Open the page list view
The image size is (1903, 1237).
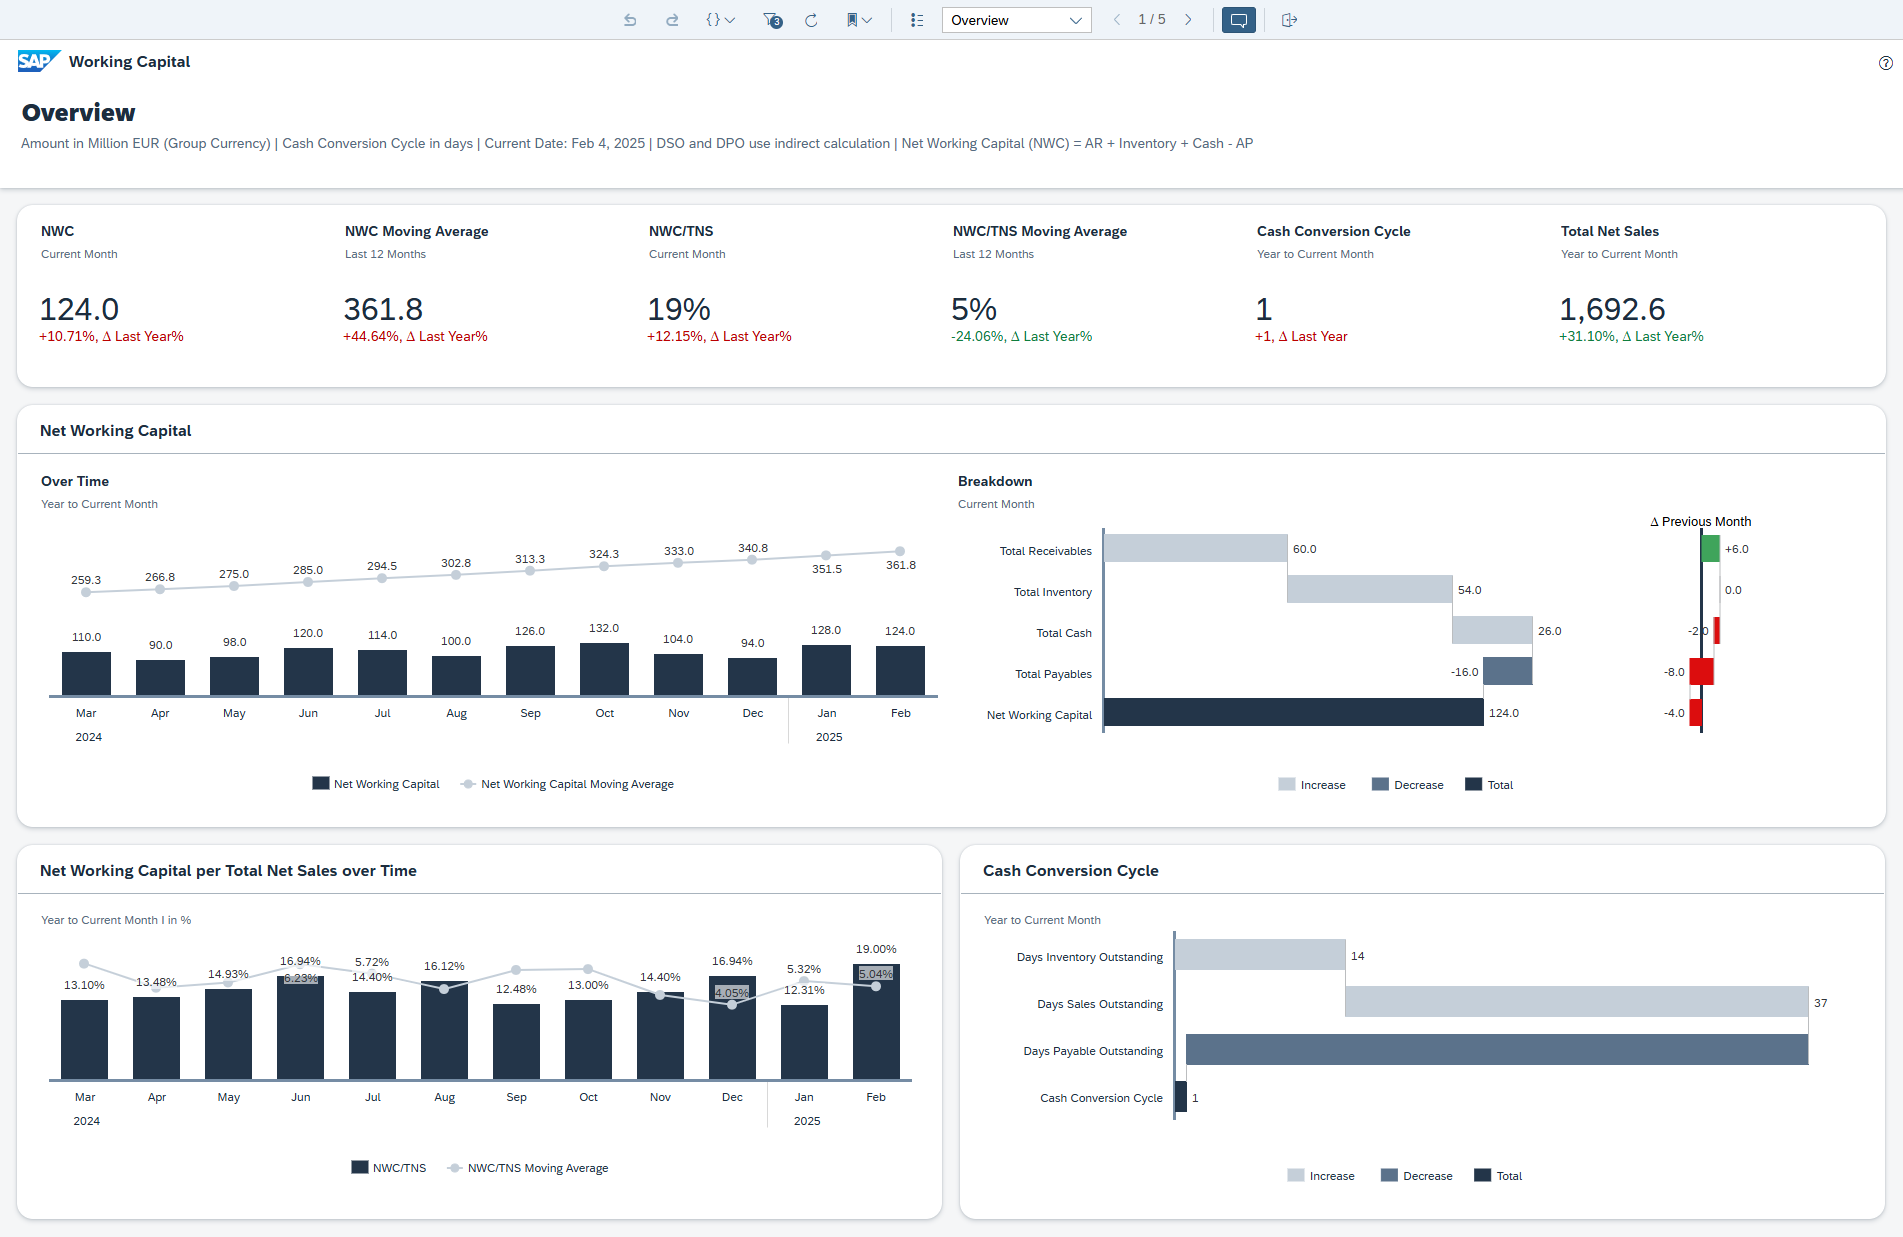click(916, 19)
